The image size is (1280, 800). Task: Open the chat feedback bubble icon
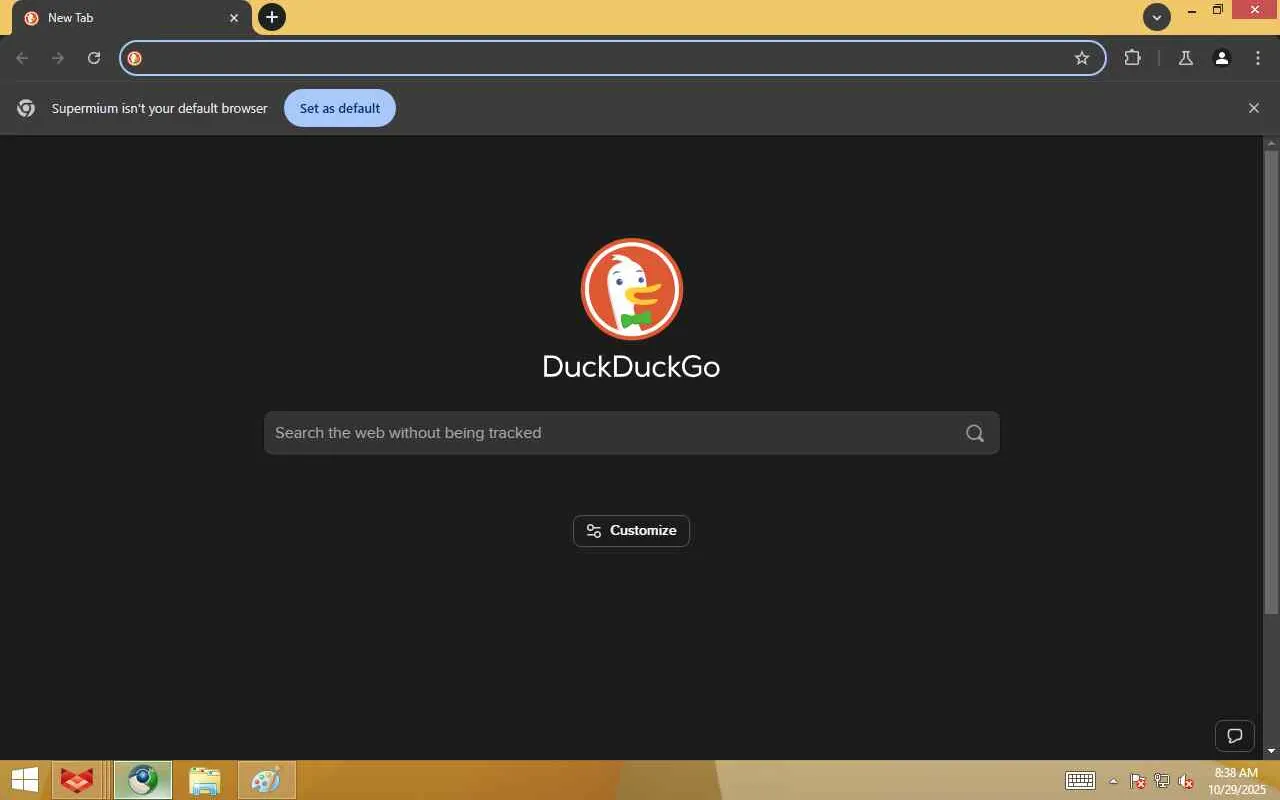pos(1235,736)
